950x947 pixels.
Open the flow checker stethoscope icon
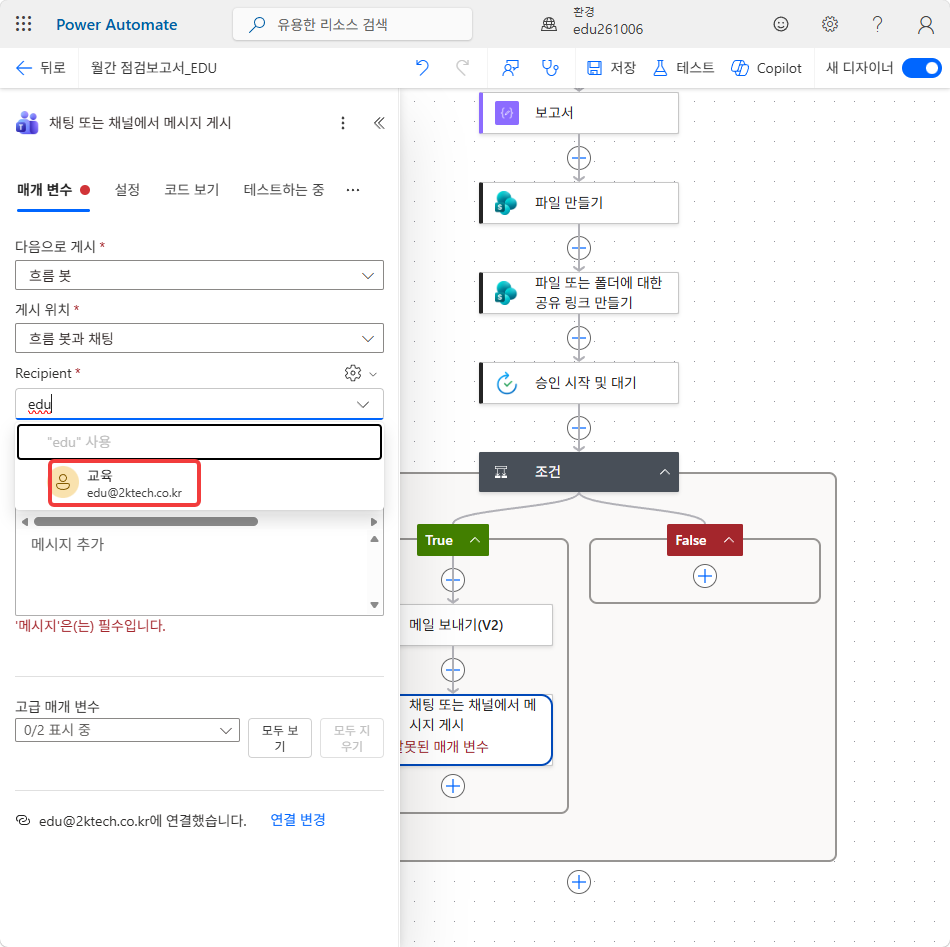coord(550,68)
